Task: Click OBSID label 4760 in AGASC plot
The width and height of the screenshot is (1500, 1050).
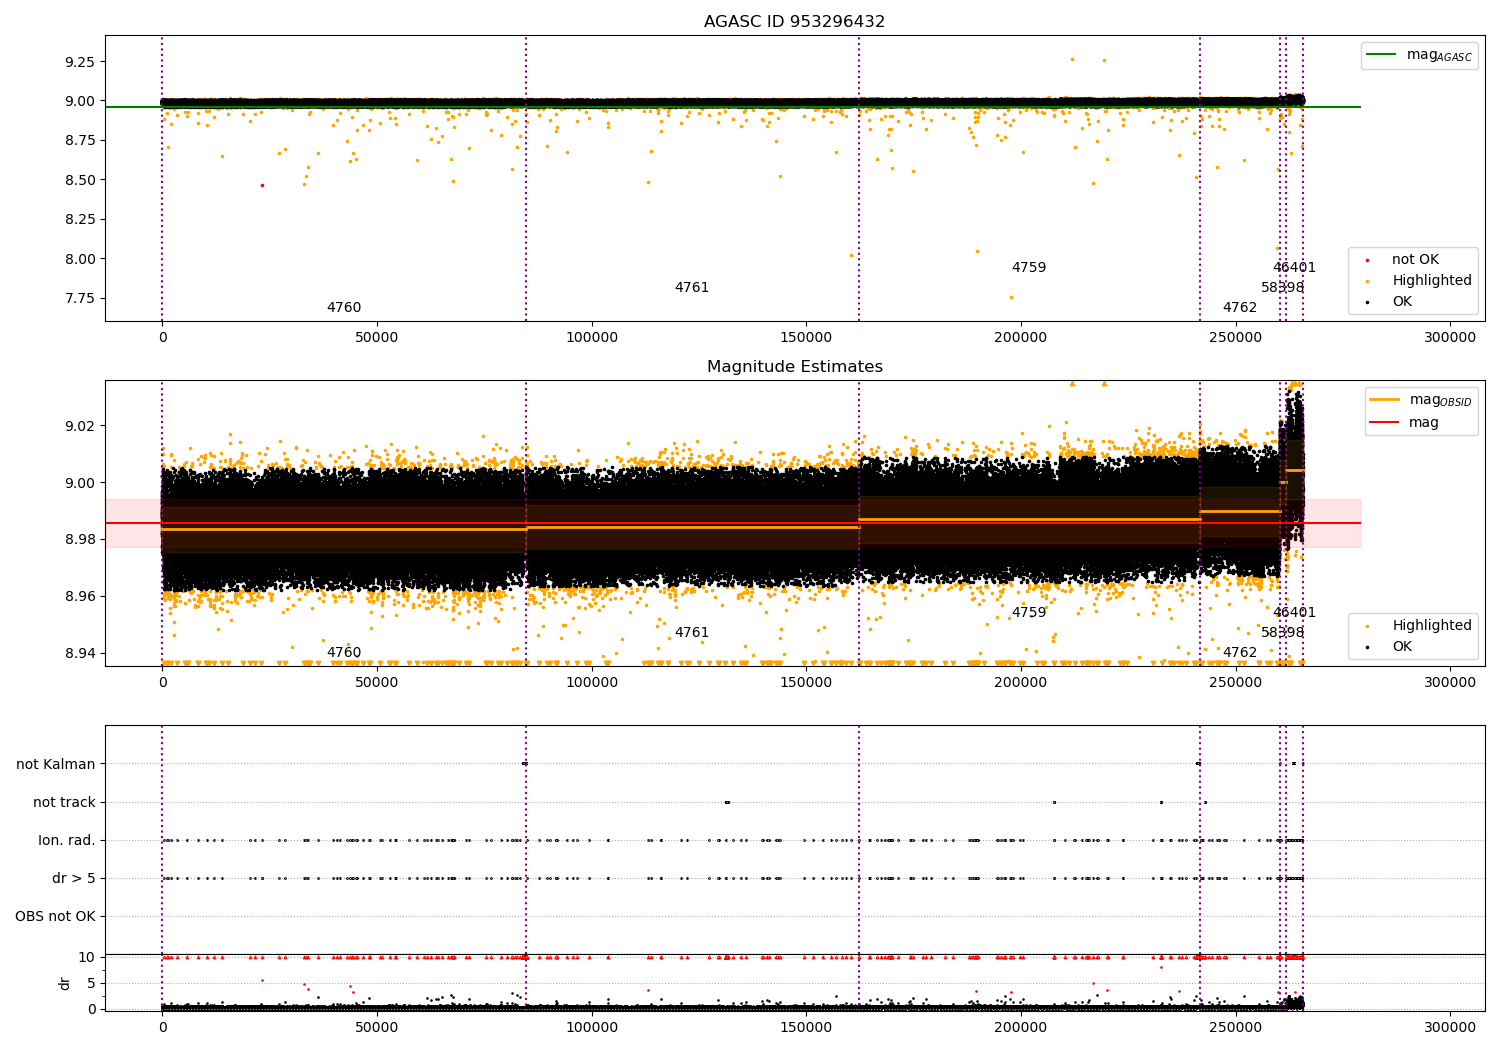Action: pyautogui.click(x=344, y=308)
